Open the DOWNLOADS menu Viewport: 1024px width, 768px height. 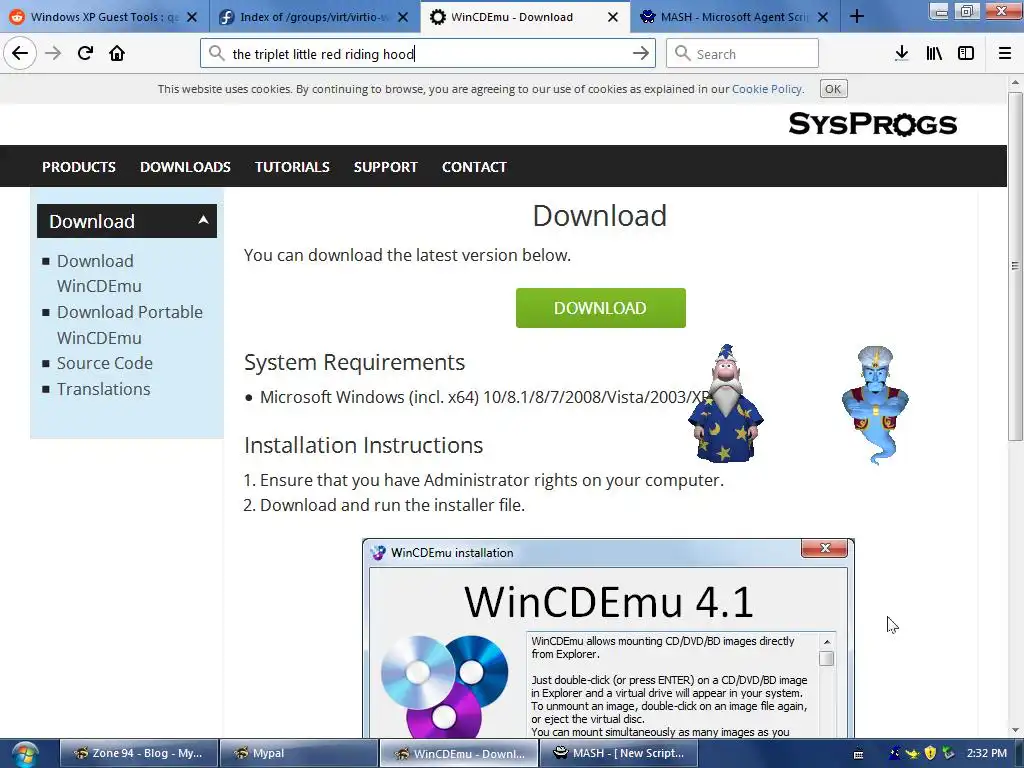185,167
